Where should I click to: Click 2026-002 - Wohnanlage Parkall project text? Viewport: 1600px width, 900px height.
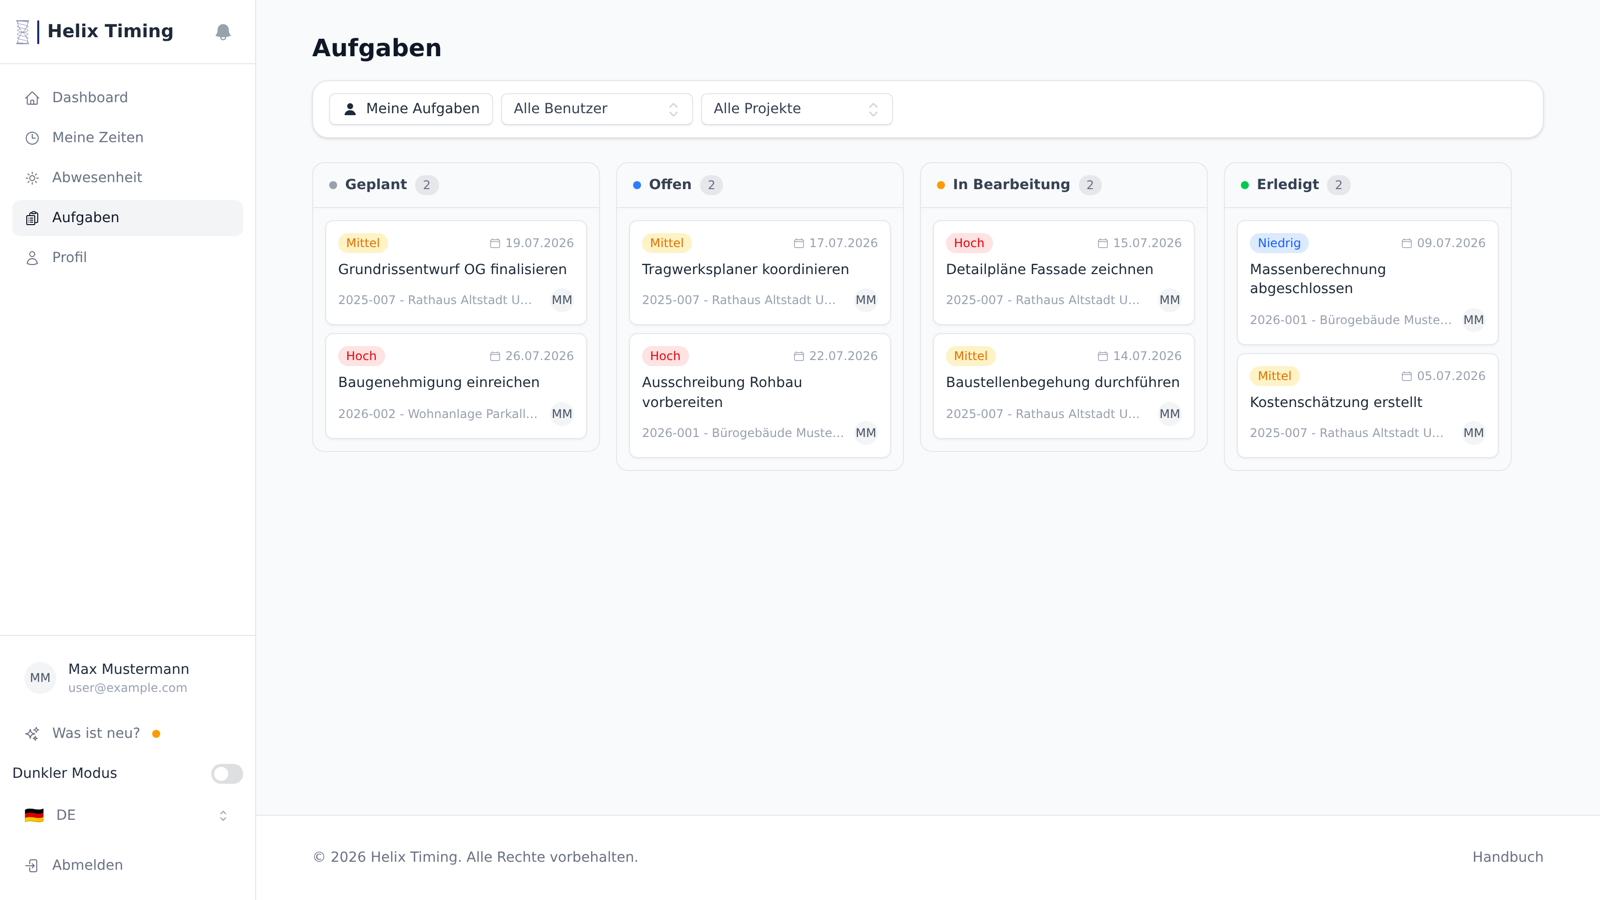(x=438, y=414)
